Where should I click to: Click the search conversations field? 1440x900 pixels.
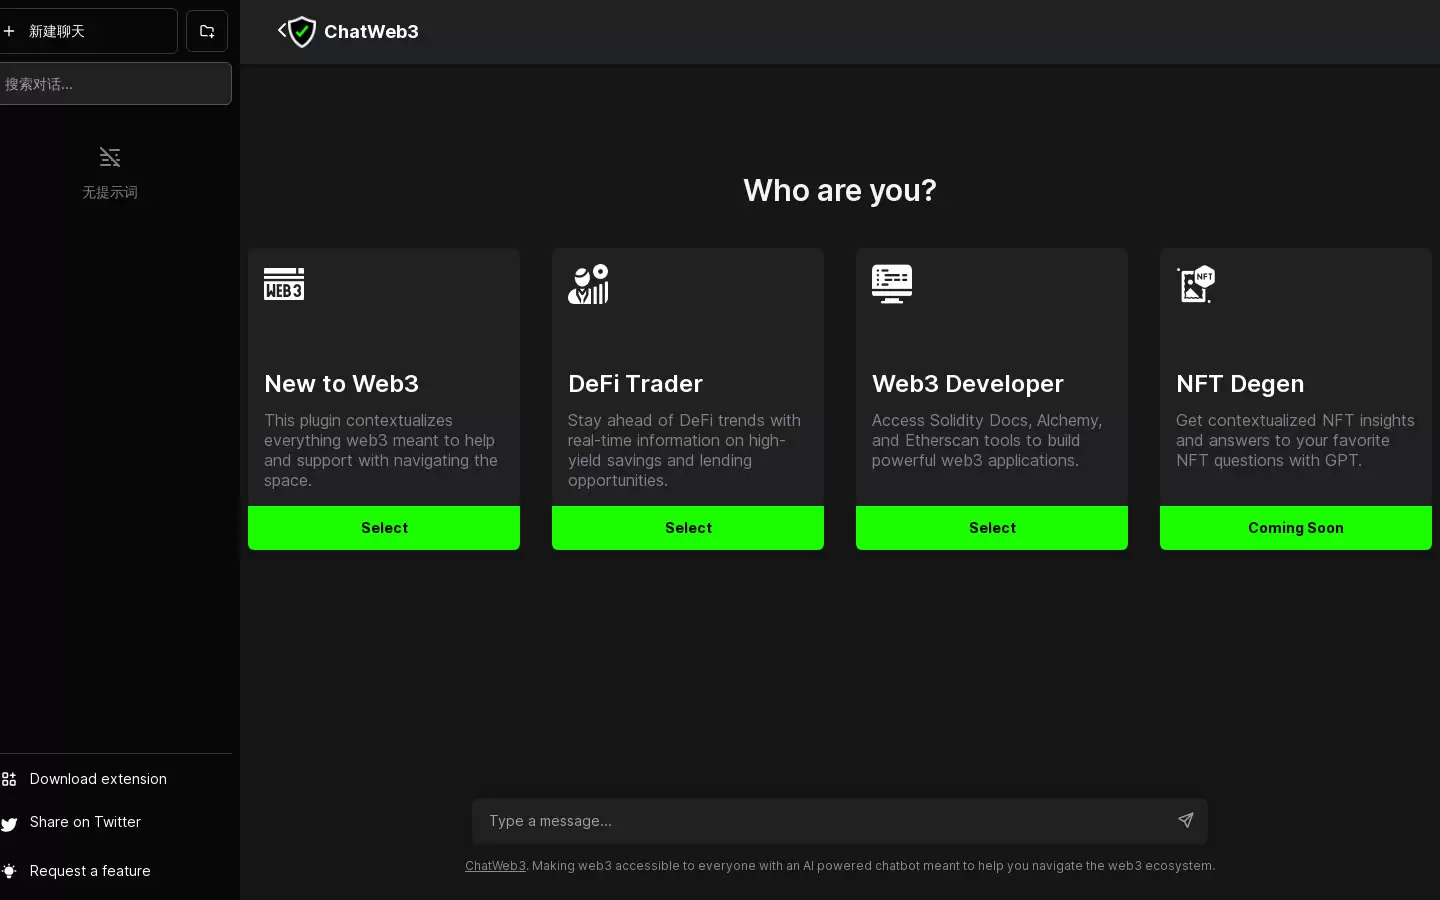pyautogui.click(x=115, y=84)
